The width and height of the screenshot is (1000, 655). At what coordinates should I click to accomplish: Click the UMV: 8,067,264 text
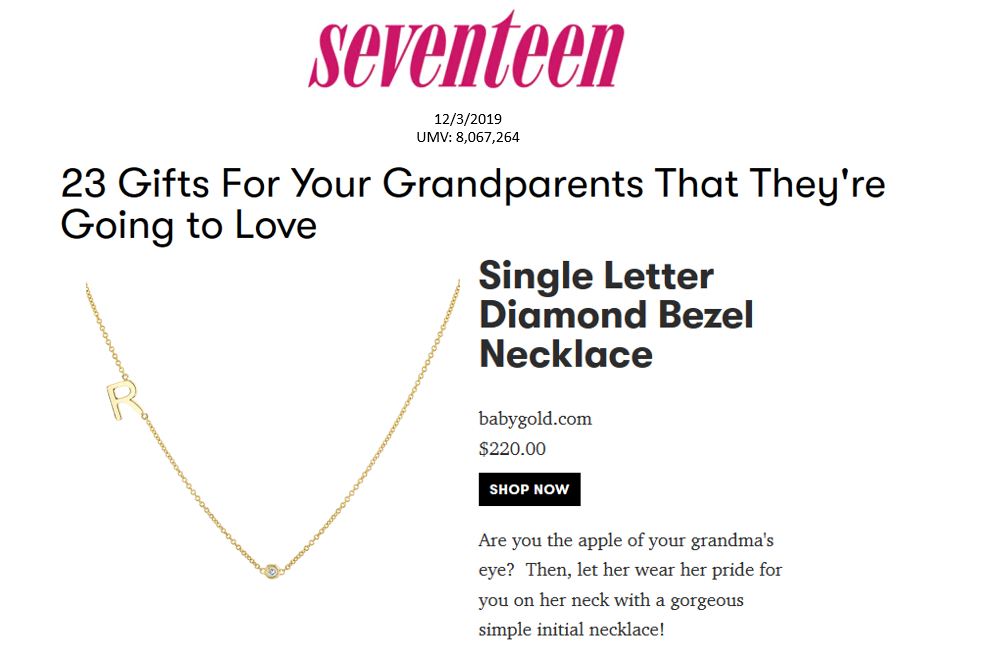[467, 137]
